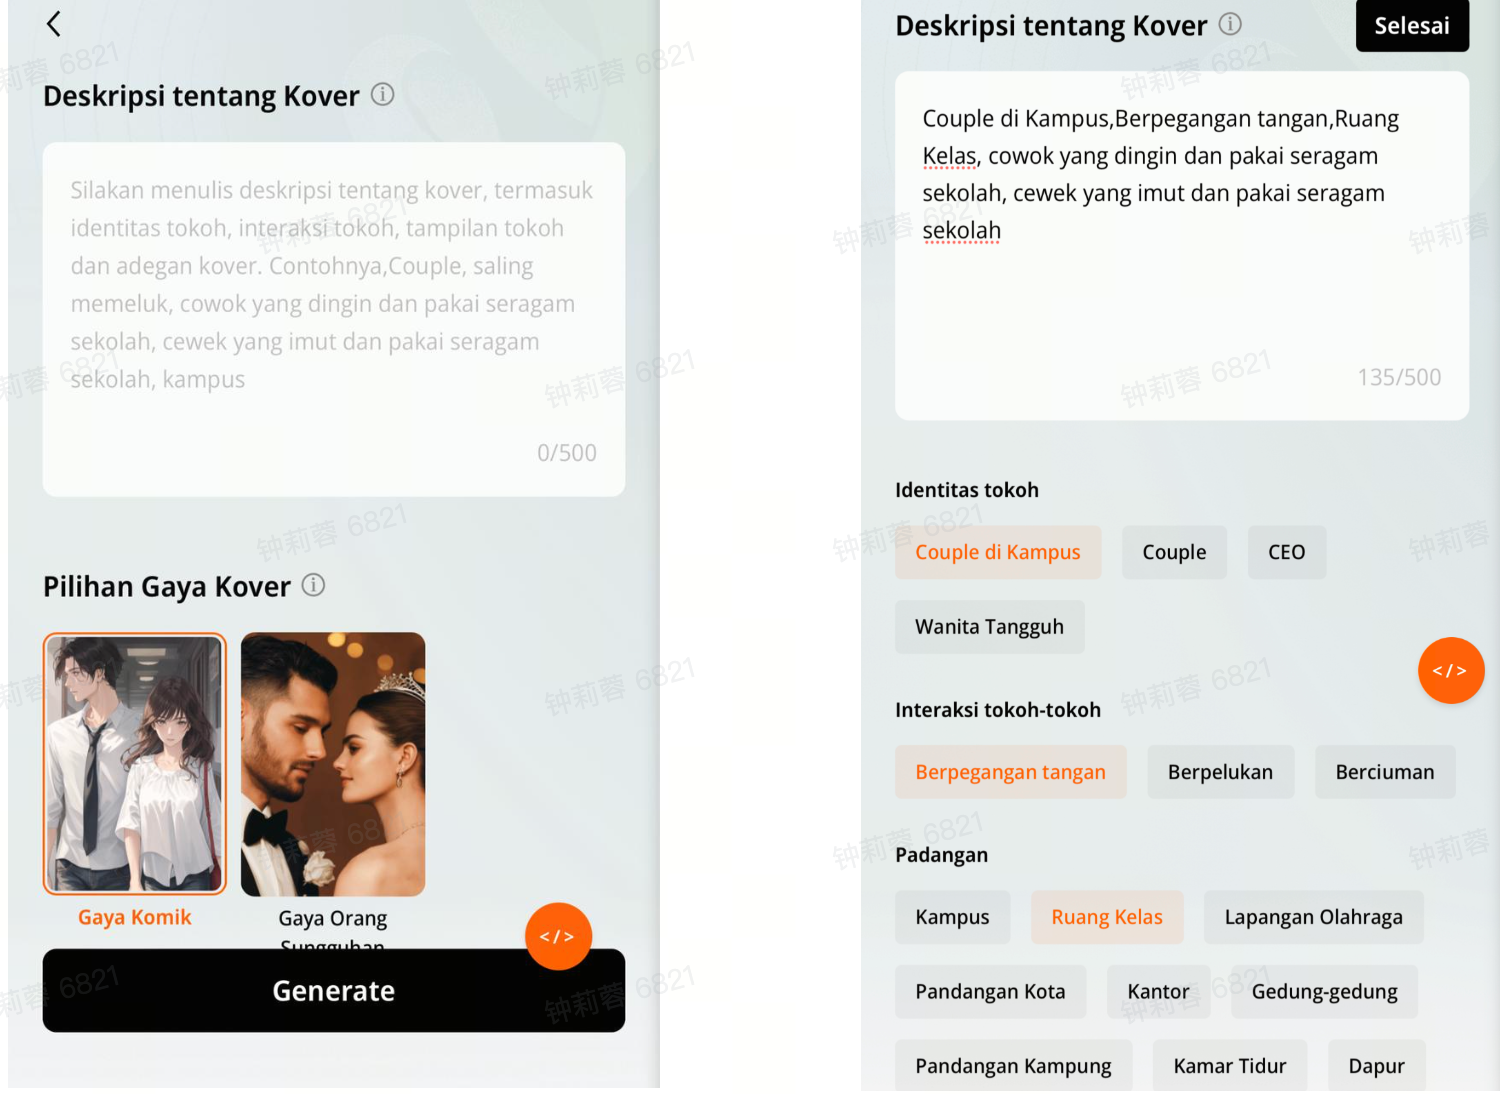Image resolution: width=1500 pixels, height=1094 pixels.
Task: Choose the Gaya Orang Sungguhan cover thumbnail
Action: coord(333,764)
